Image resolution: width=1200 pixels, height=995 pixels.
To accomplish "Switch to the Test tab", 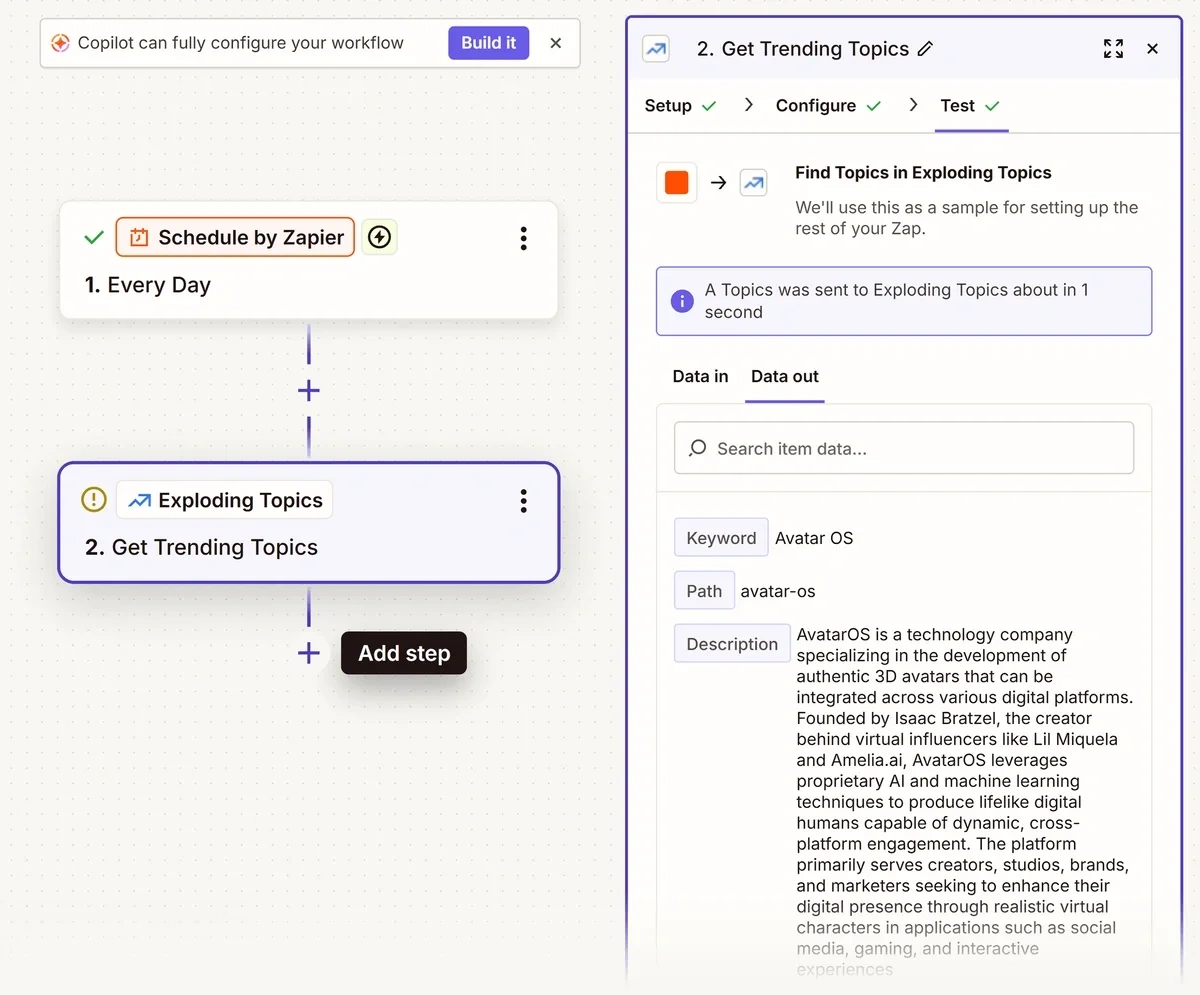I will (958, 106).
